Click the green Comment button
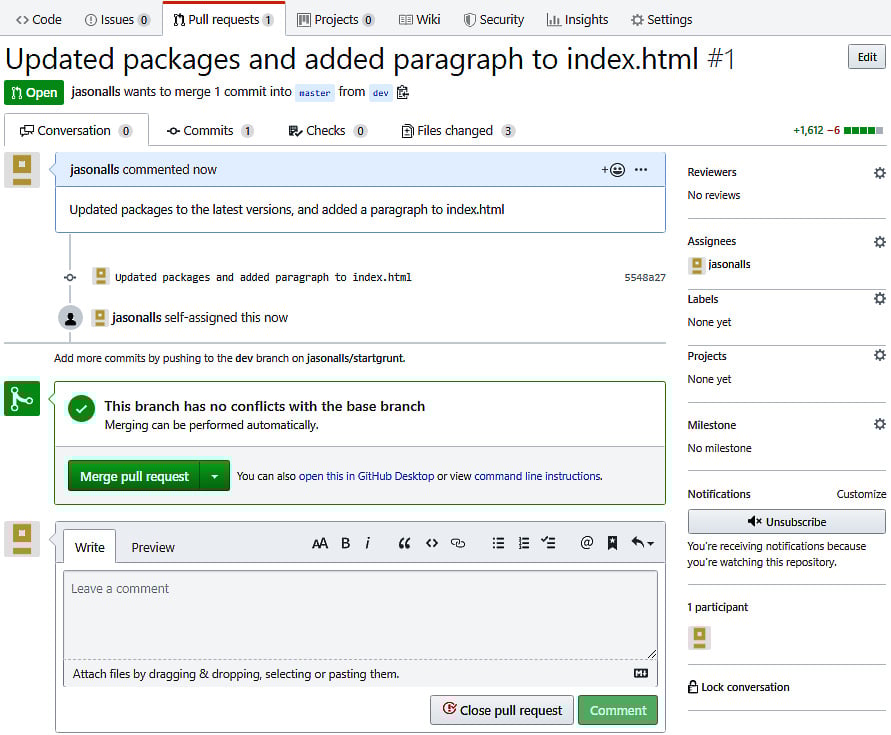This screenshot has height=735, width=891. [618, 710]
